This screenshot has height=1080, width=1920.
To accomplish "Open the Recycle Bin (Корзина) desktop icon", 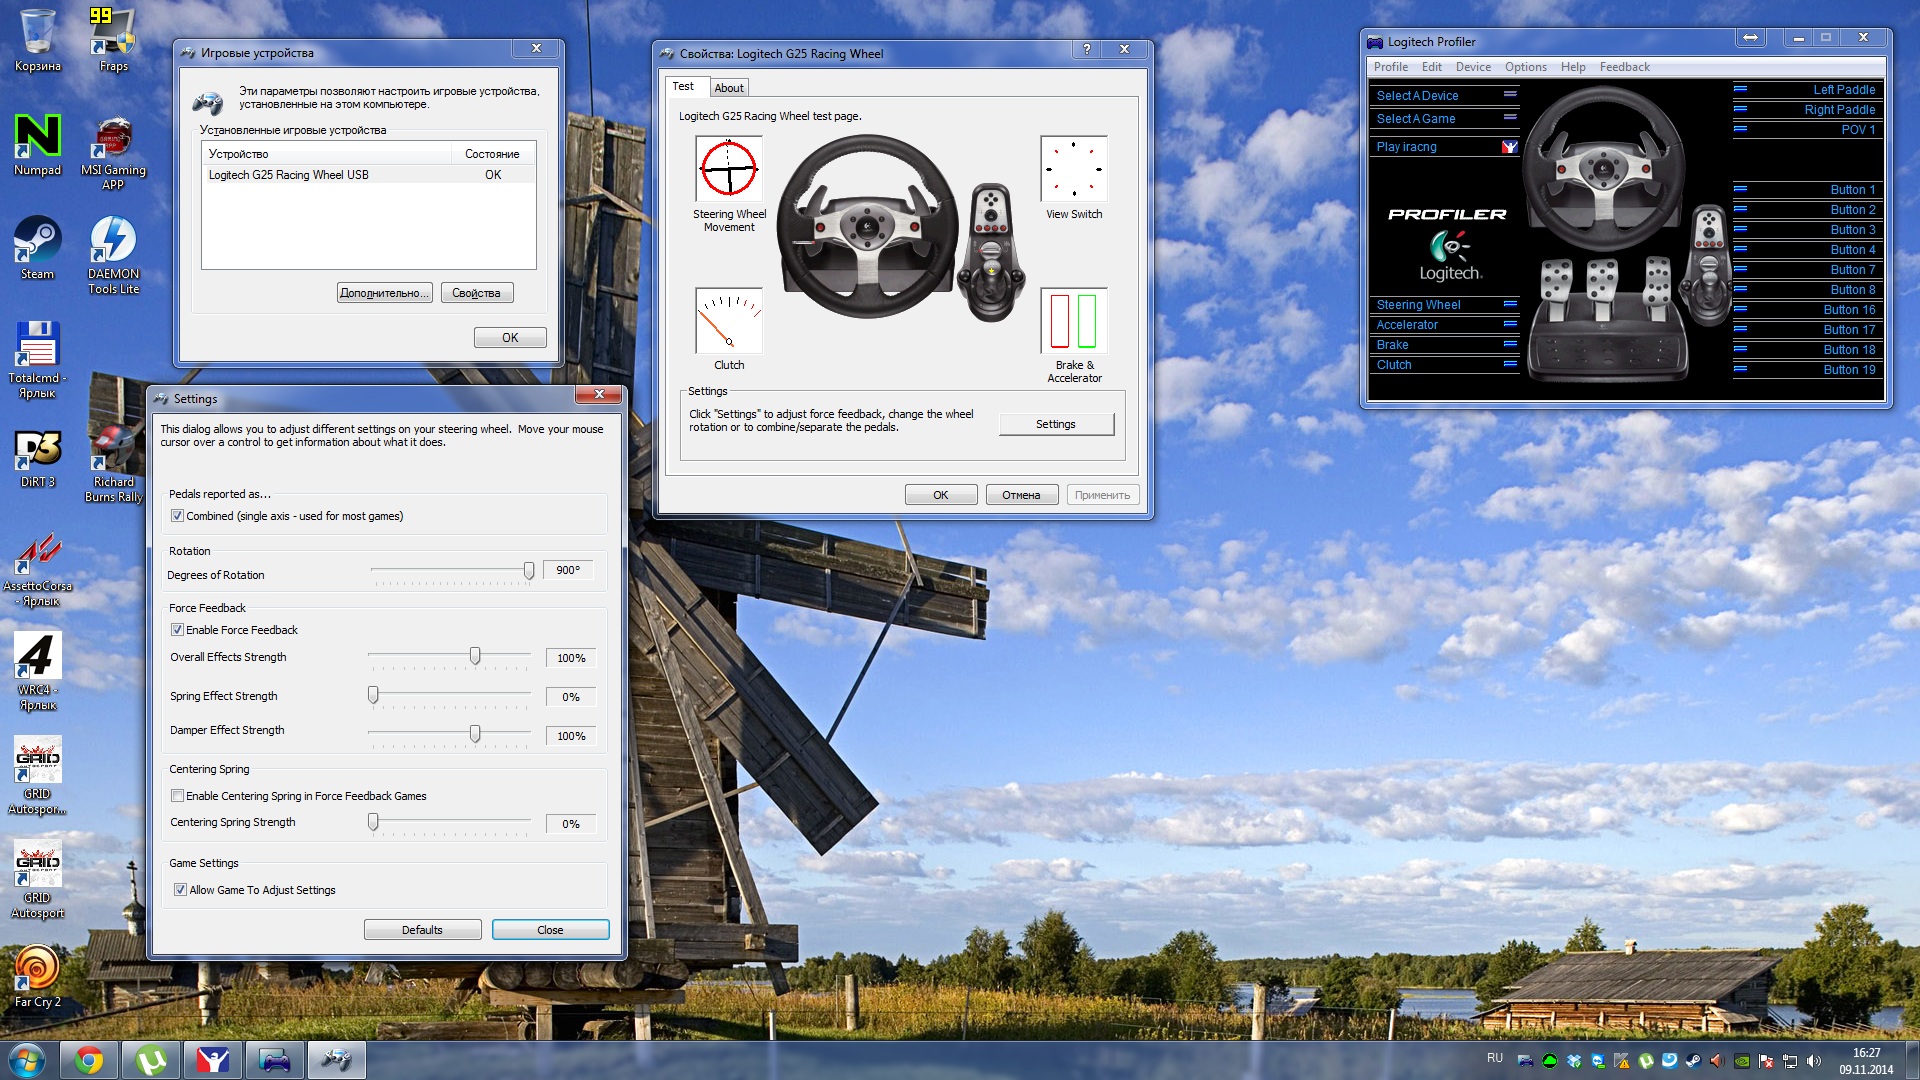I will click(38, 40).
